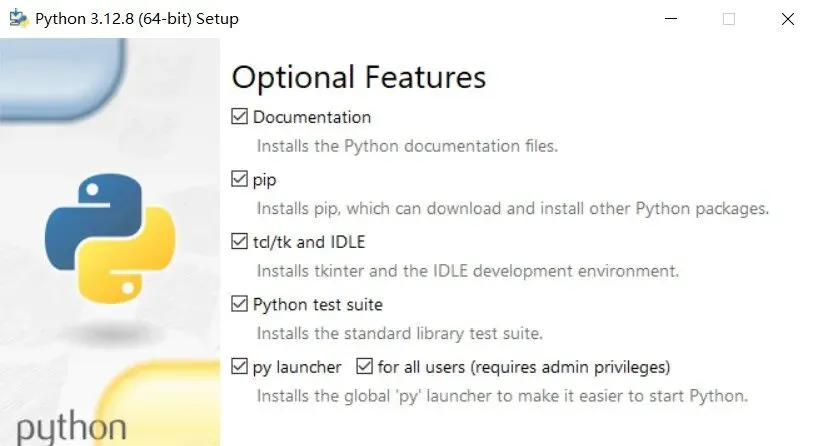The image size is (817, 446).
Task: Click 'Installs tkinter and the IDLE' description
Action: tap(467, 271)
